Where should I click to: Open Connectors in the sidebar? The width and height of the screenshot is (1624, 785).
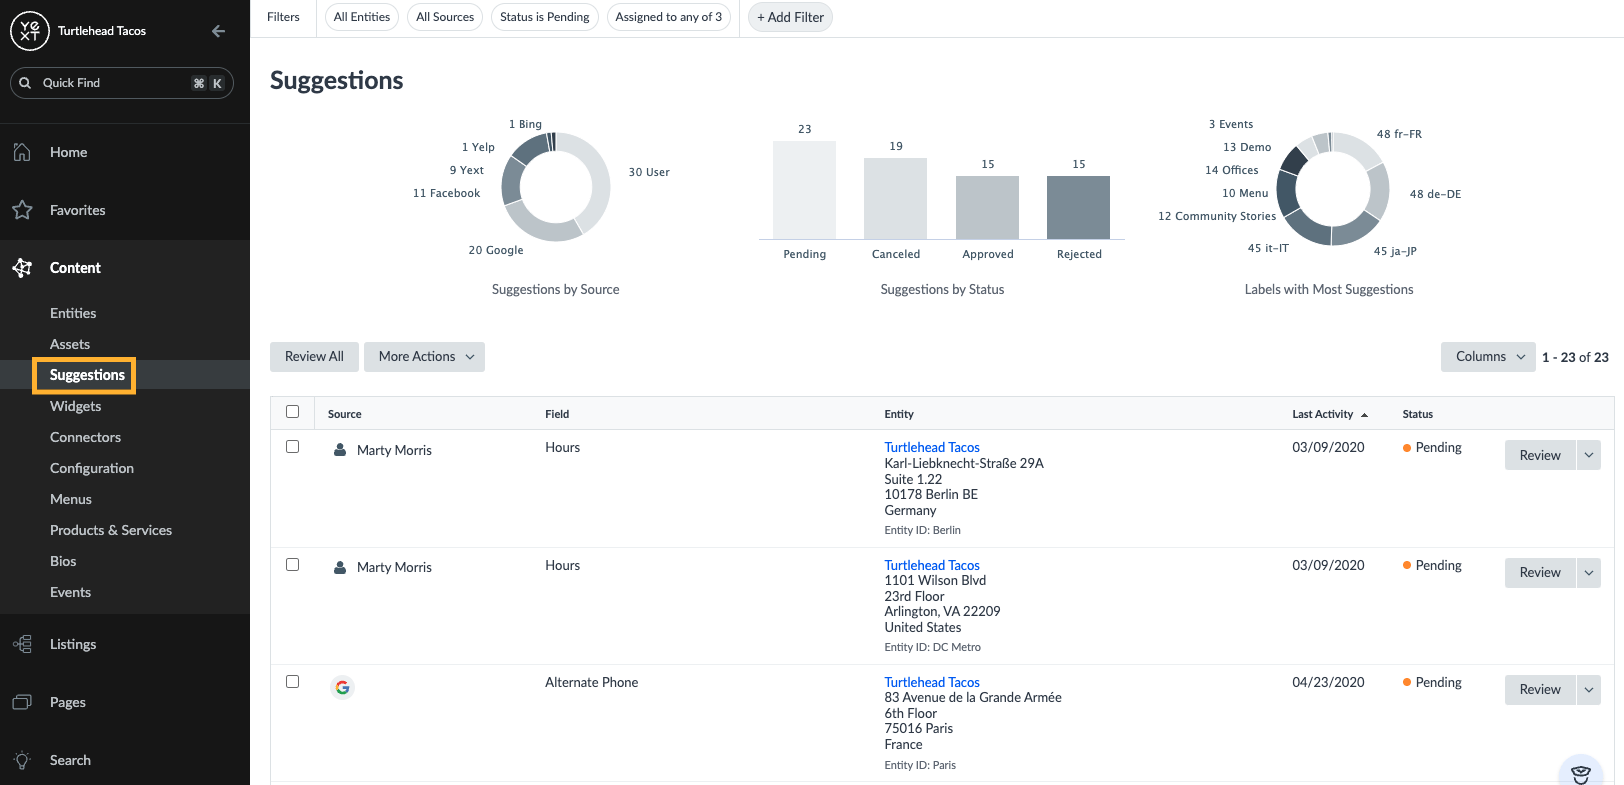click(85, 437)
